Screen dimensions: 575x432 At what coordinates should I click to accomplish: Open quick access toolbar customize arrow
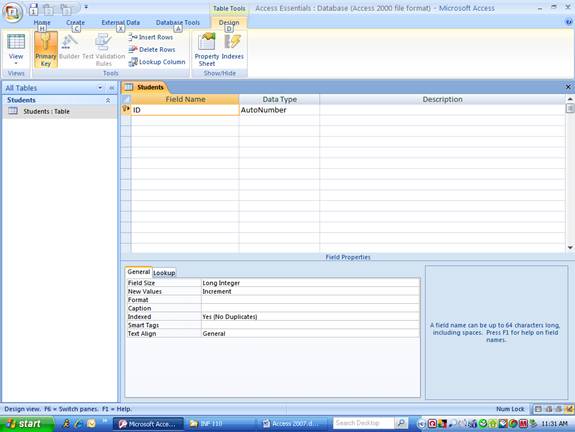[86, 7]
